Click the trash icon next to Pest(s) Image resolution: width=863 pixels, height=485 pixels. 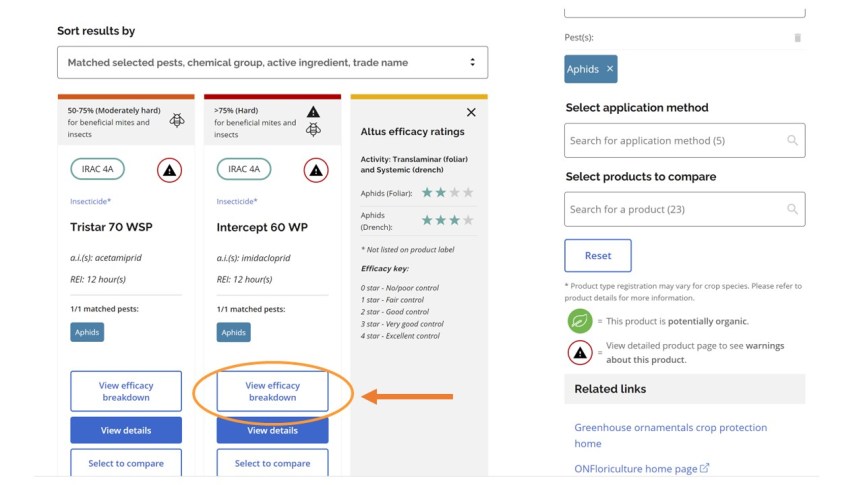(798, 37)
